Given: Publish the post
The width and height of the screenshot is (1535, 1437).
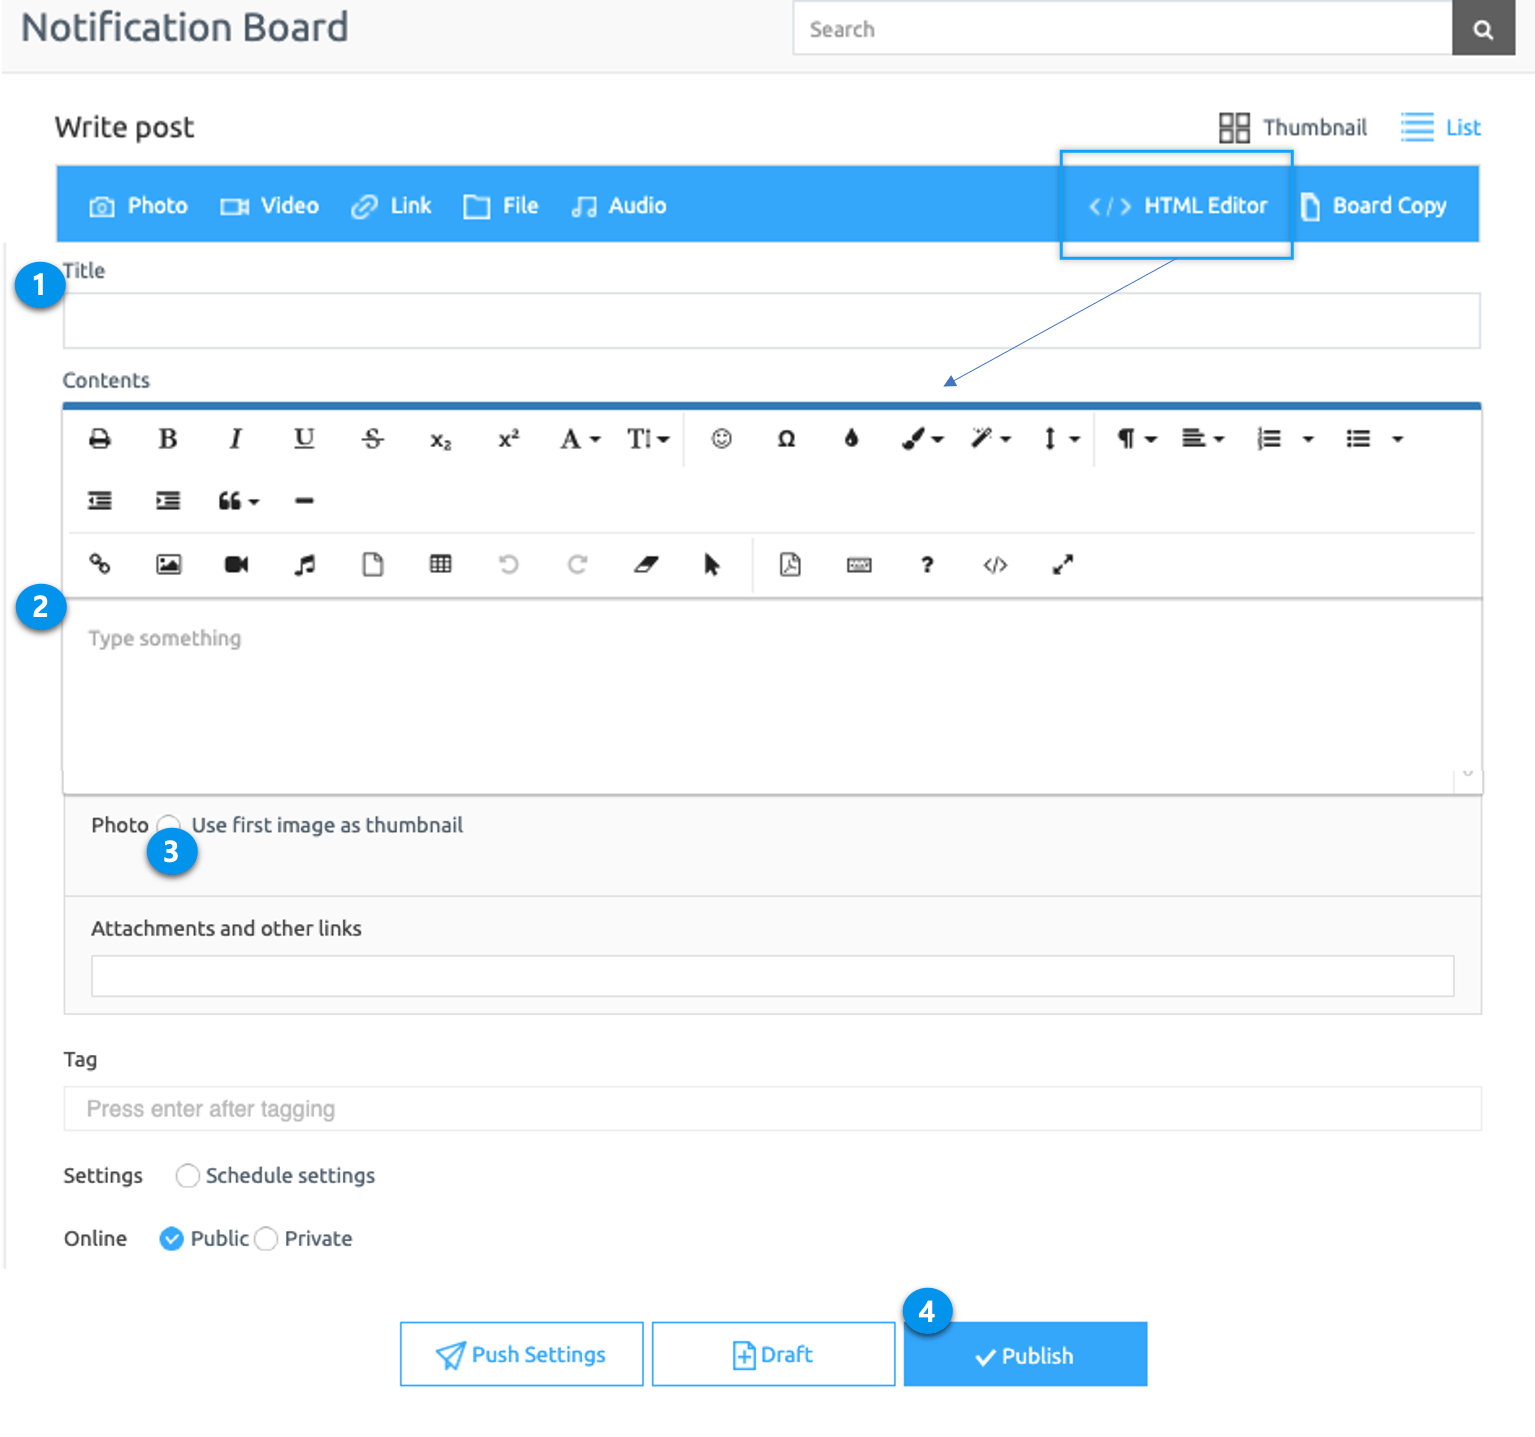Looking at the screenshot, I should point(1025,1355).
